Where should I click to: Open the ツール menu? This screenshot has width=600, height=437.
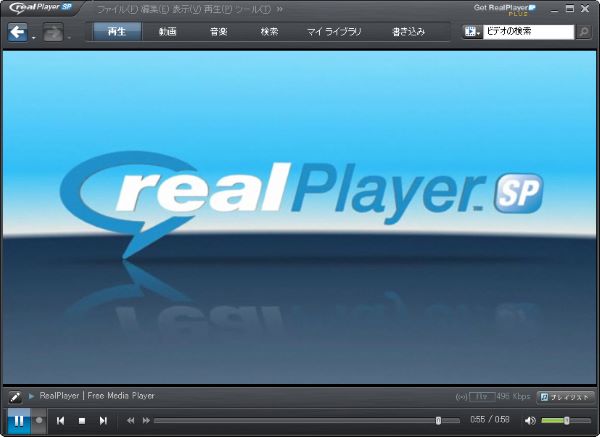(253, 9)
